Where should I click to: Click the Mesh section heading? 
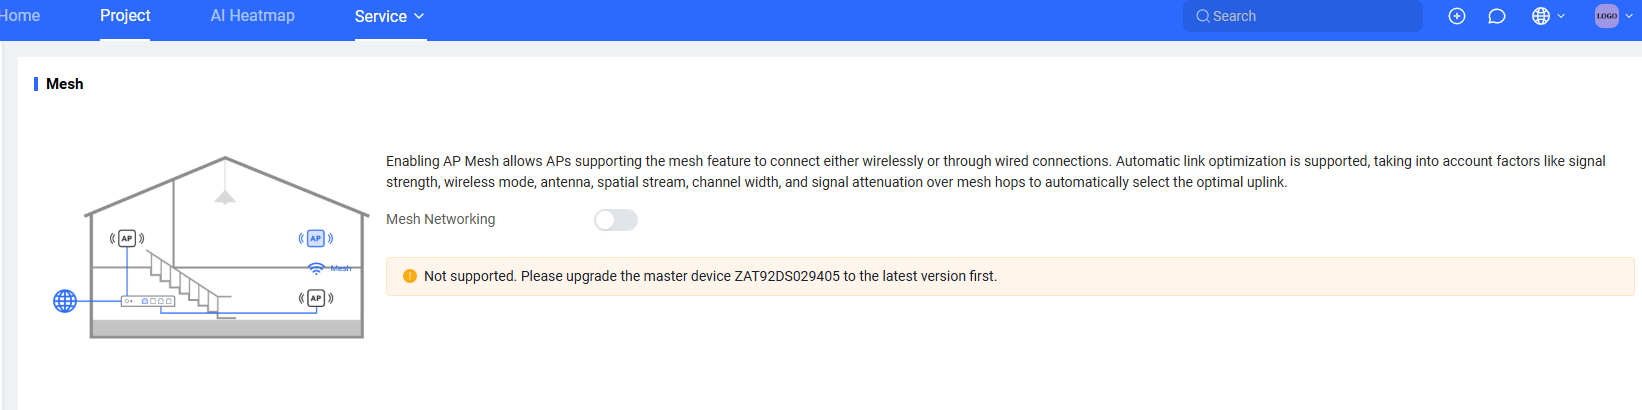coord(65,84)
